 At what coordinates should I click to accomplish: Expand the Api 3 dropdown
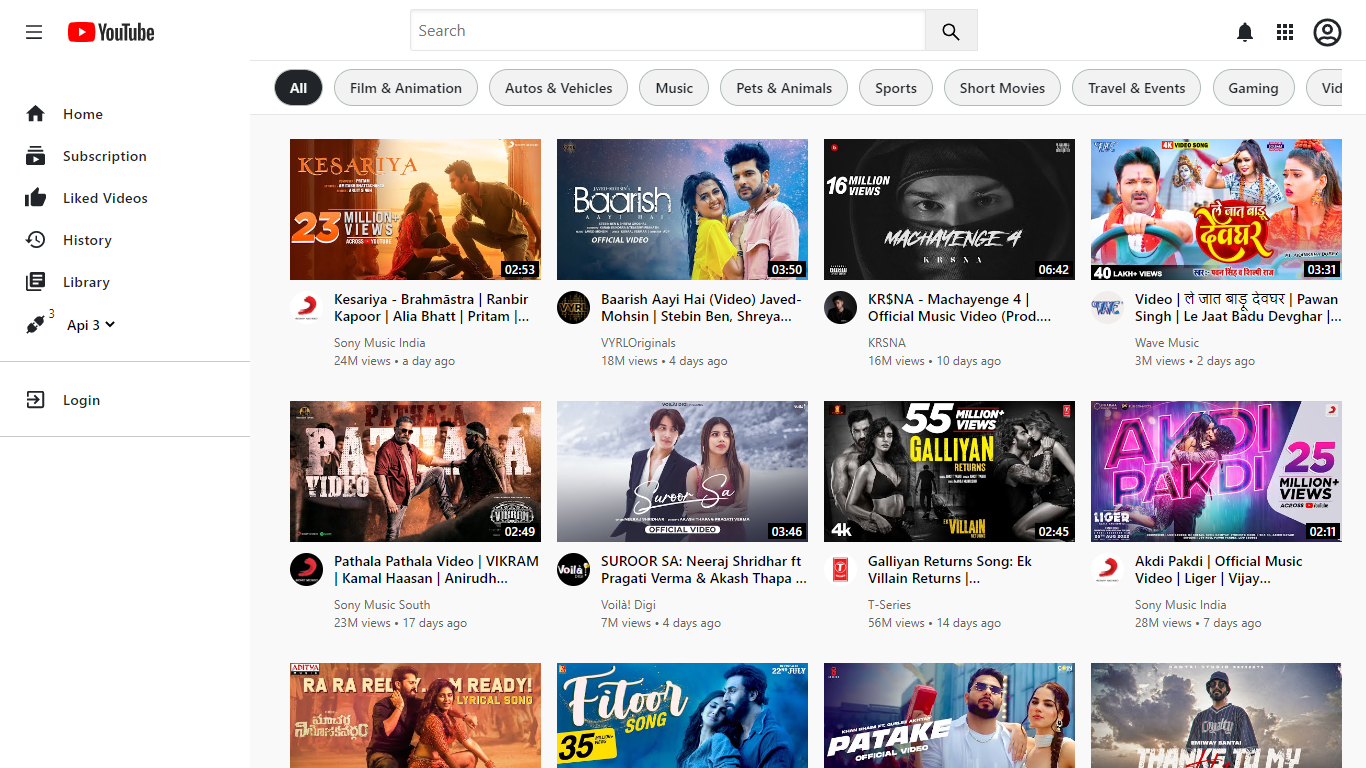pos(91,325)
